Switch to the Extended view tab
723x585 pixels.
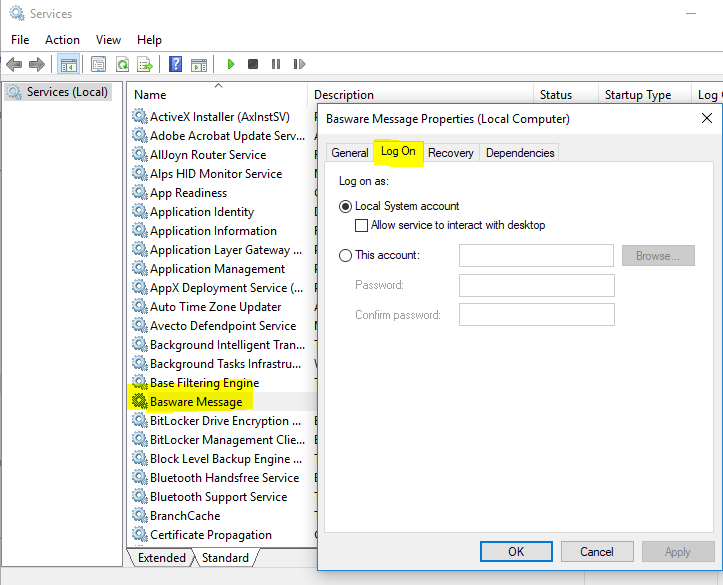click(x=161, y=558)
